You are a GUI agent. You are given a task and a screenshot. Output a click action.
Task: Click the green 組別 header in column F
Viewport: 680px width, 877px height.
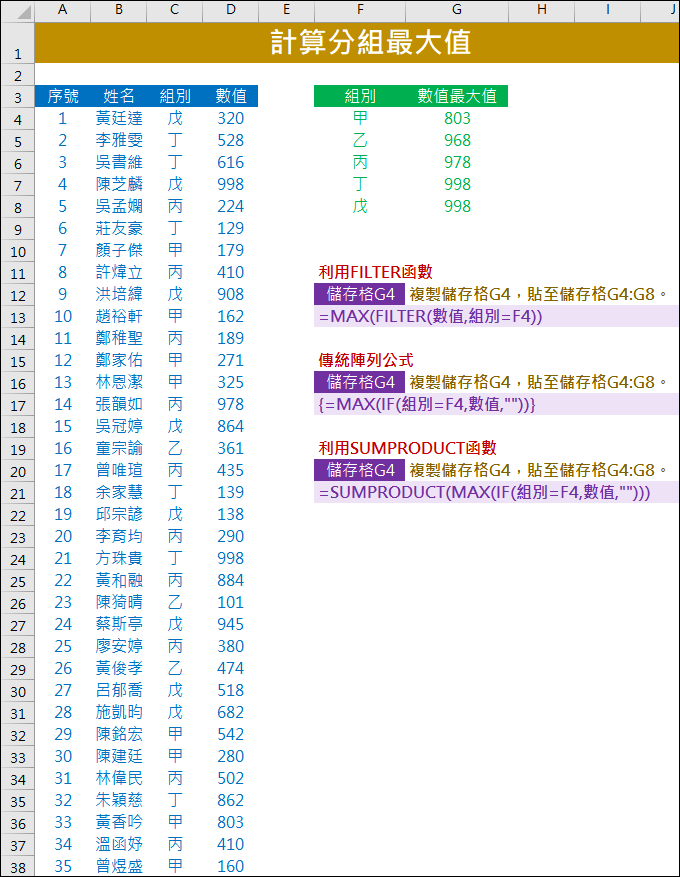pos(360,96)
